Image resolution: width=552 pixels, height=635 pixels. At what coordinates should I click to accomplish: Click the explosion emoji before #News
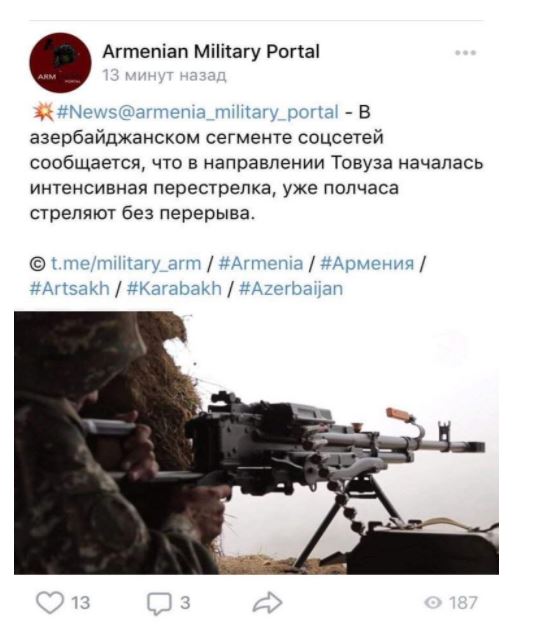(x=43, y=112)
